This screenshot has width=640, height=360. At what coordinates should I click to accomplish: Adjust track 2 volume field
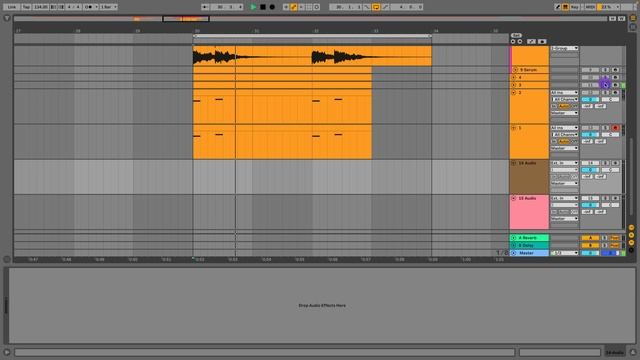[x=590, y=99]
